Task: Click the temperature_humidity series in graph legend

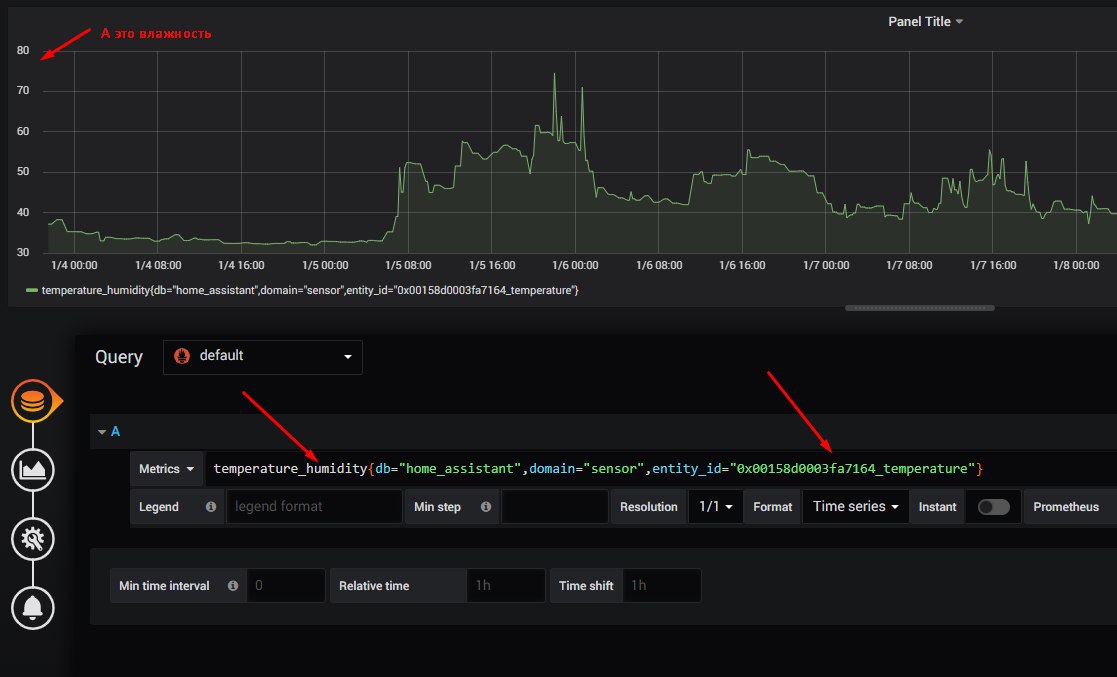Action: pyautogui.click(x=310, y=291)
